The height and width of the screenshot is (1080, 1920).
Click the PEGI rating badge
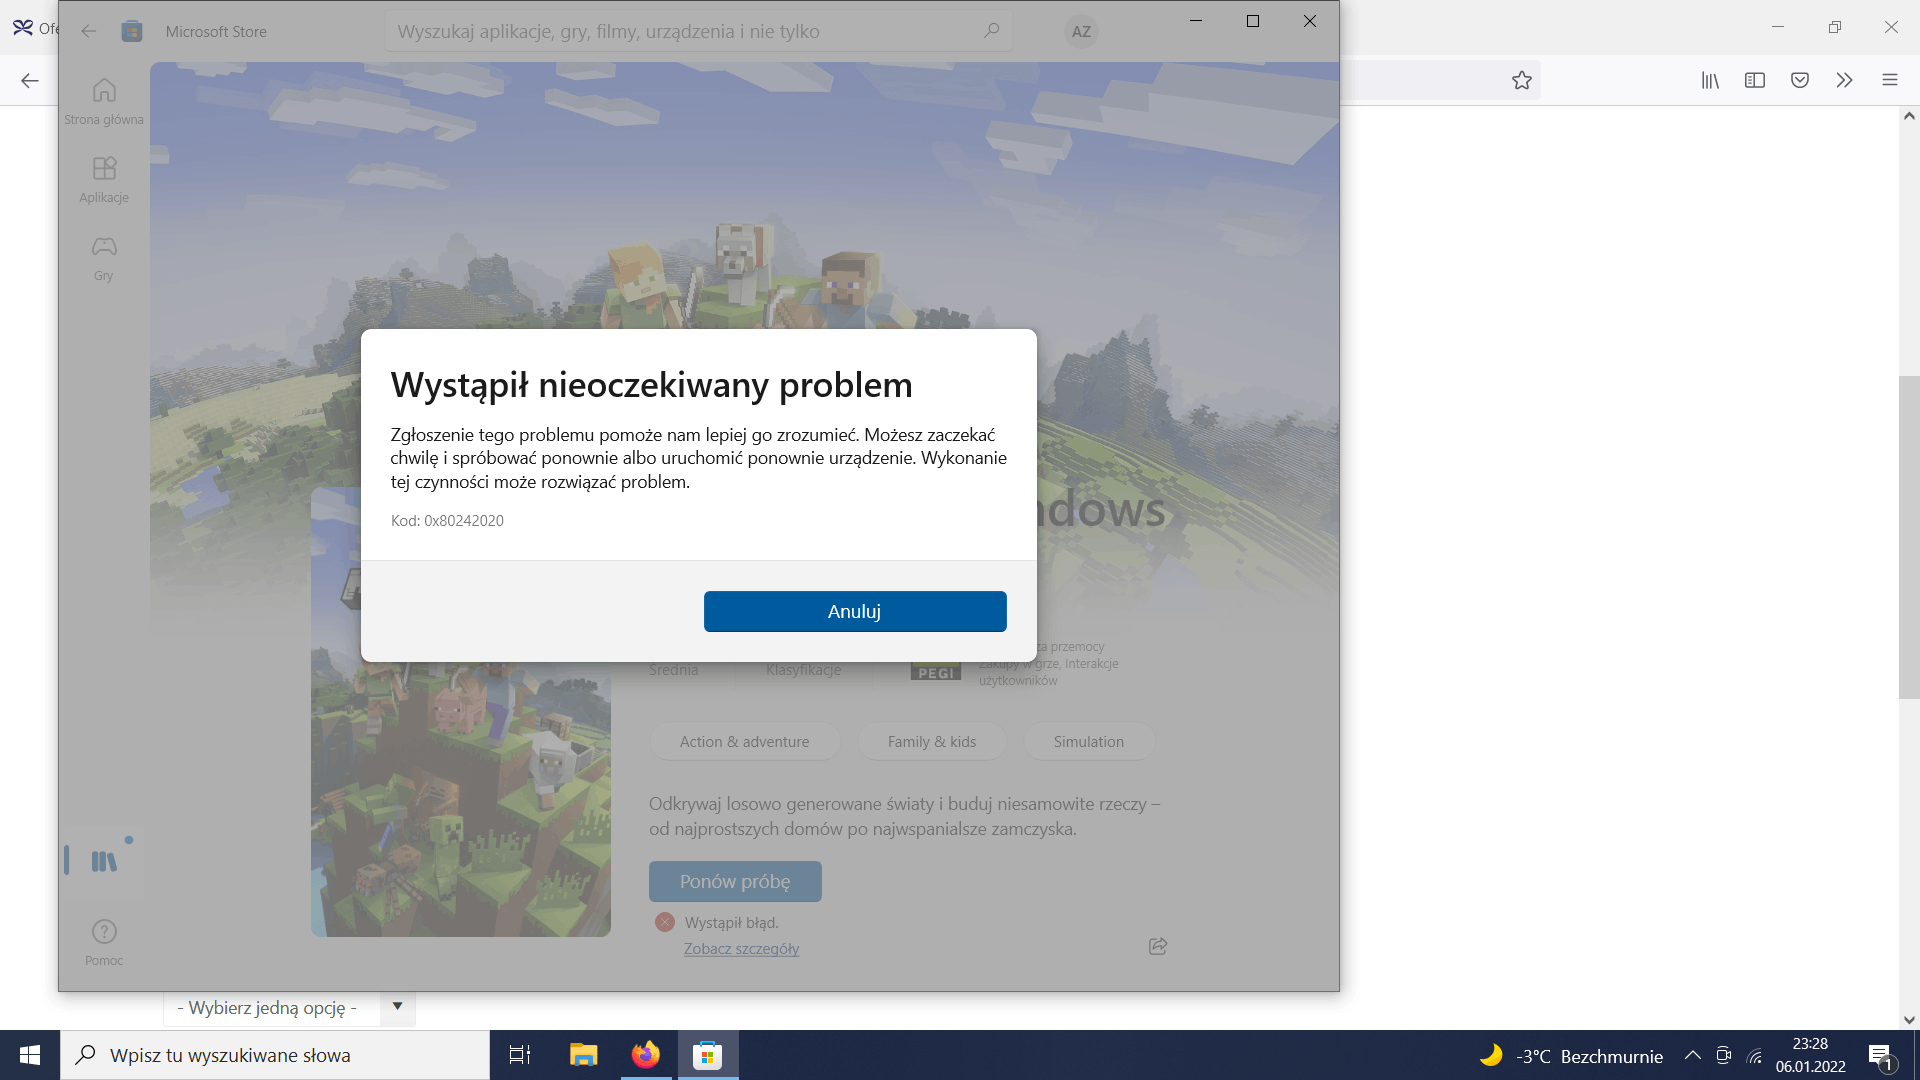936,671
